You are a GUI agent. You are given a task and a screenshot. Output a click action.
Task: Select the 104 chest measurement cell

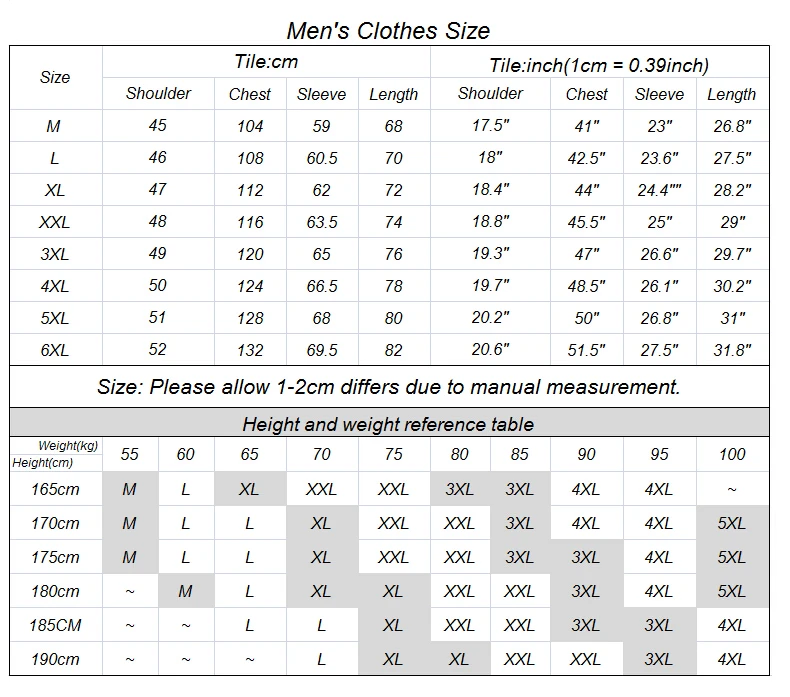pos(250,126)
